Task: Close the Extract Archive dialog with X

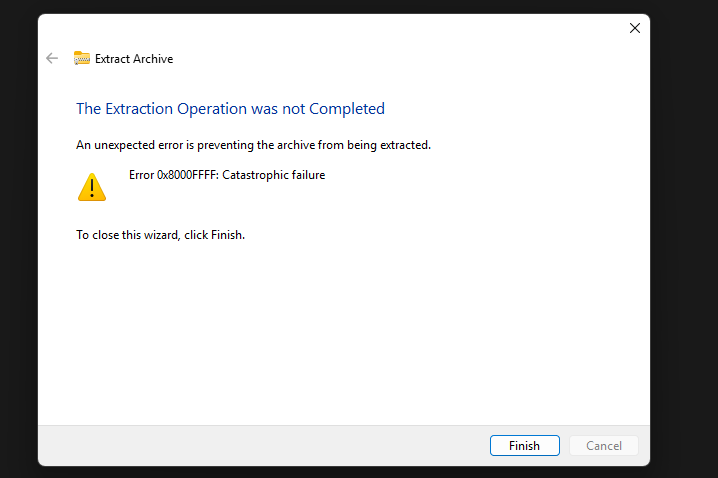Action: 635,28
